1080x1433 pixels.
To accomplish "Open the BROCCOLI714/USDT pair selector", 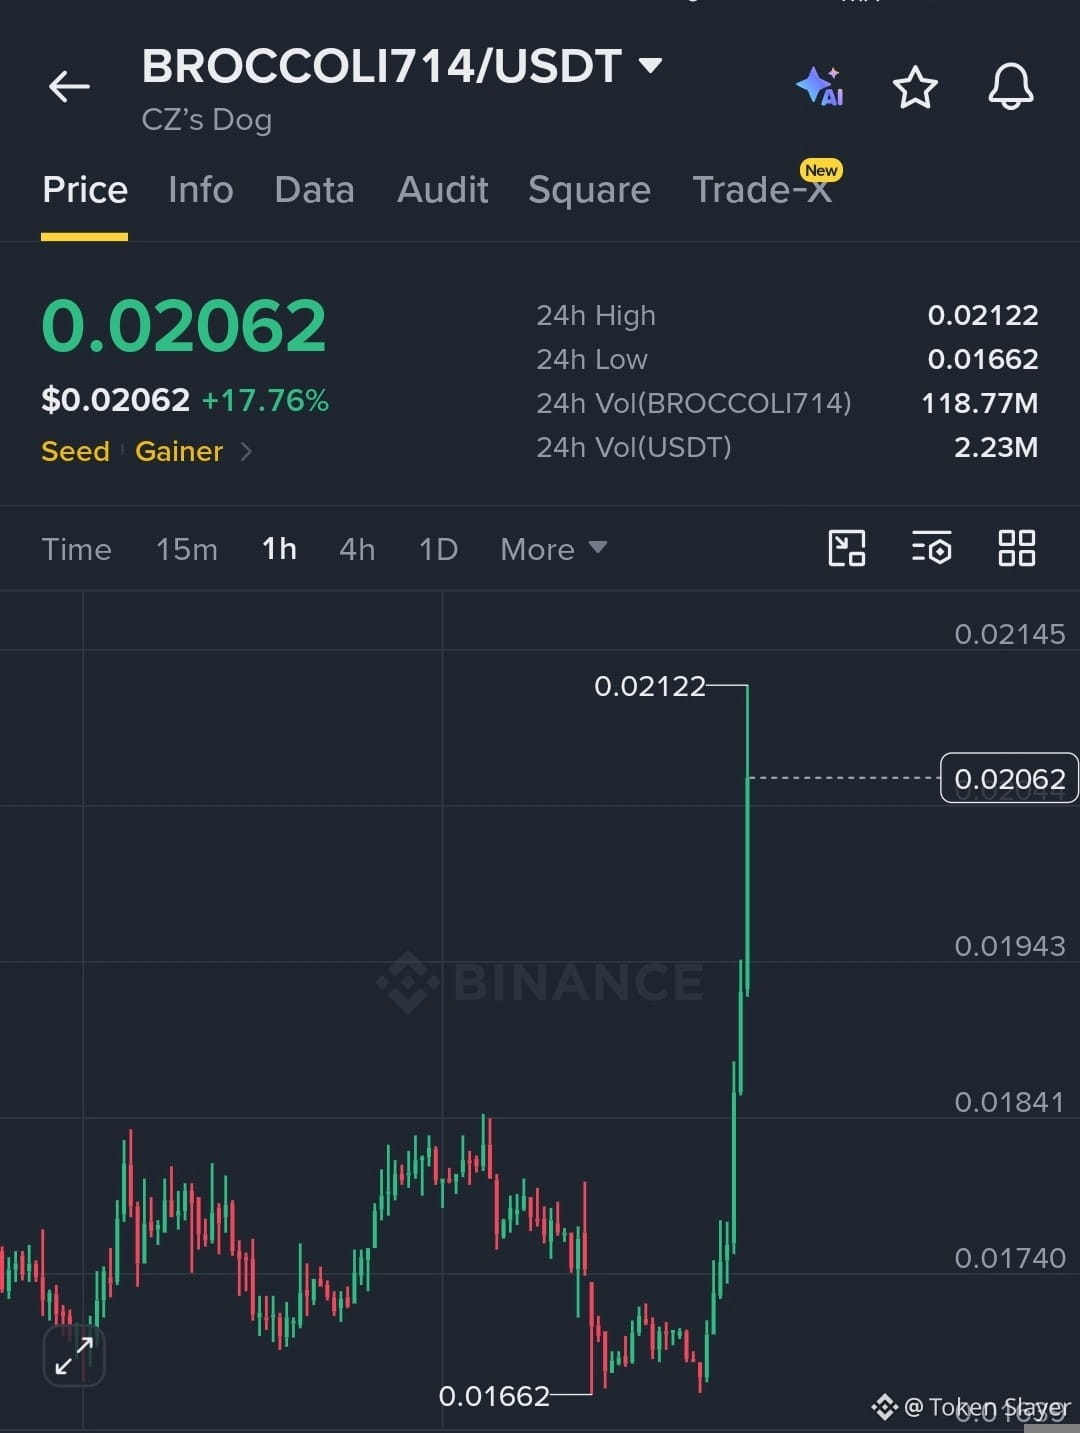I will (x=402, y=66).
